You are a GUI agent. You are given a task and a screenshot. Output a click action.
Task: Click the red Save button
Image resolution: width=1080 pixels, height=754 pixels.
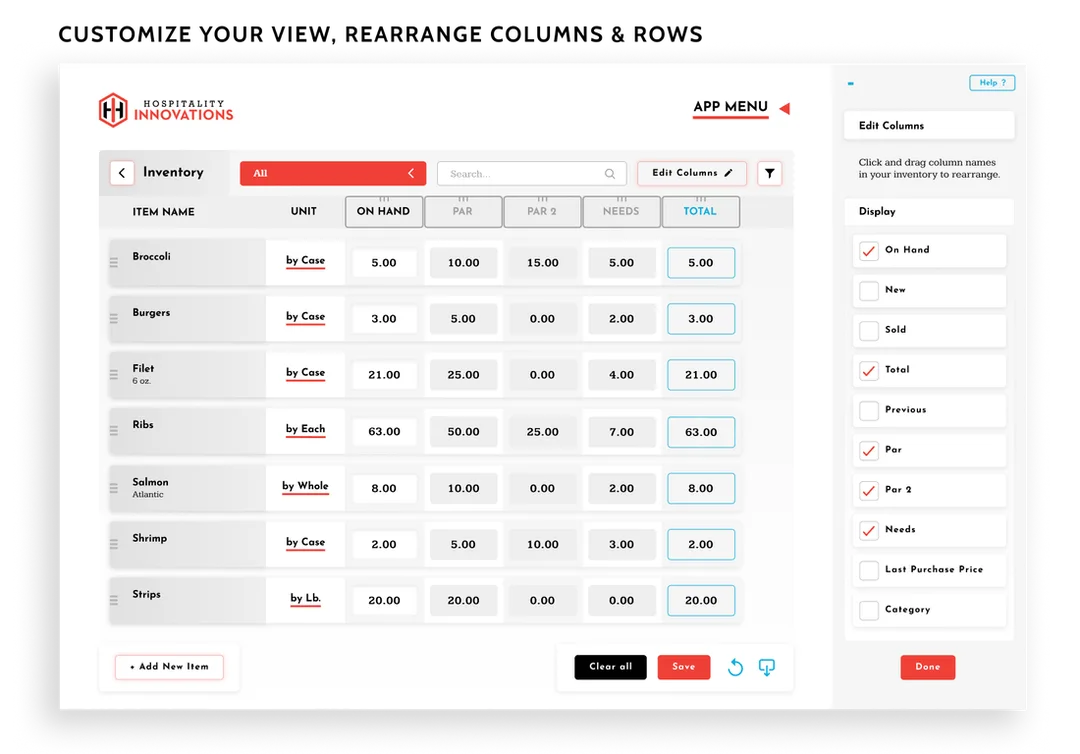[683, 667]
